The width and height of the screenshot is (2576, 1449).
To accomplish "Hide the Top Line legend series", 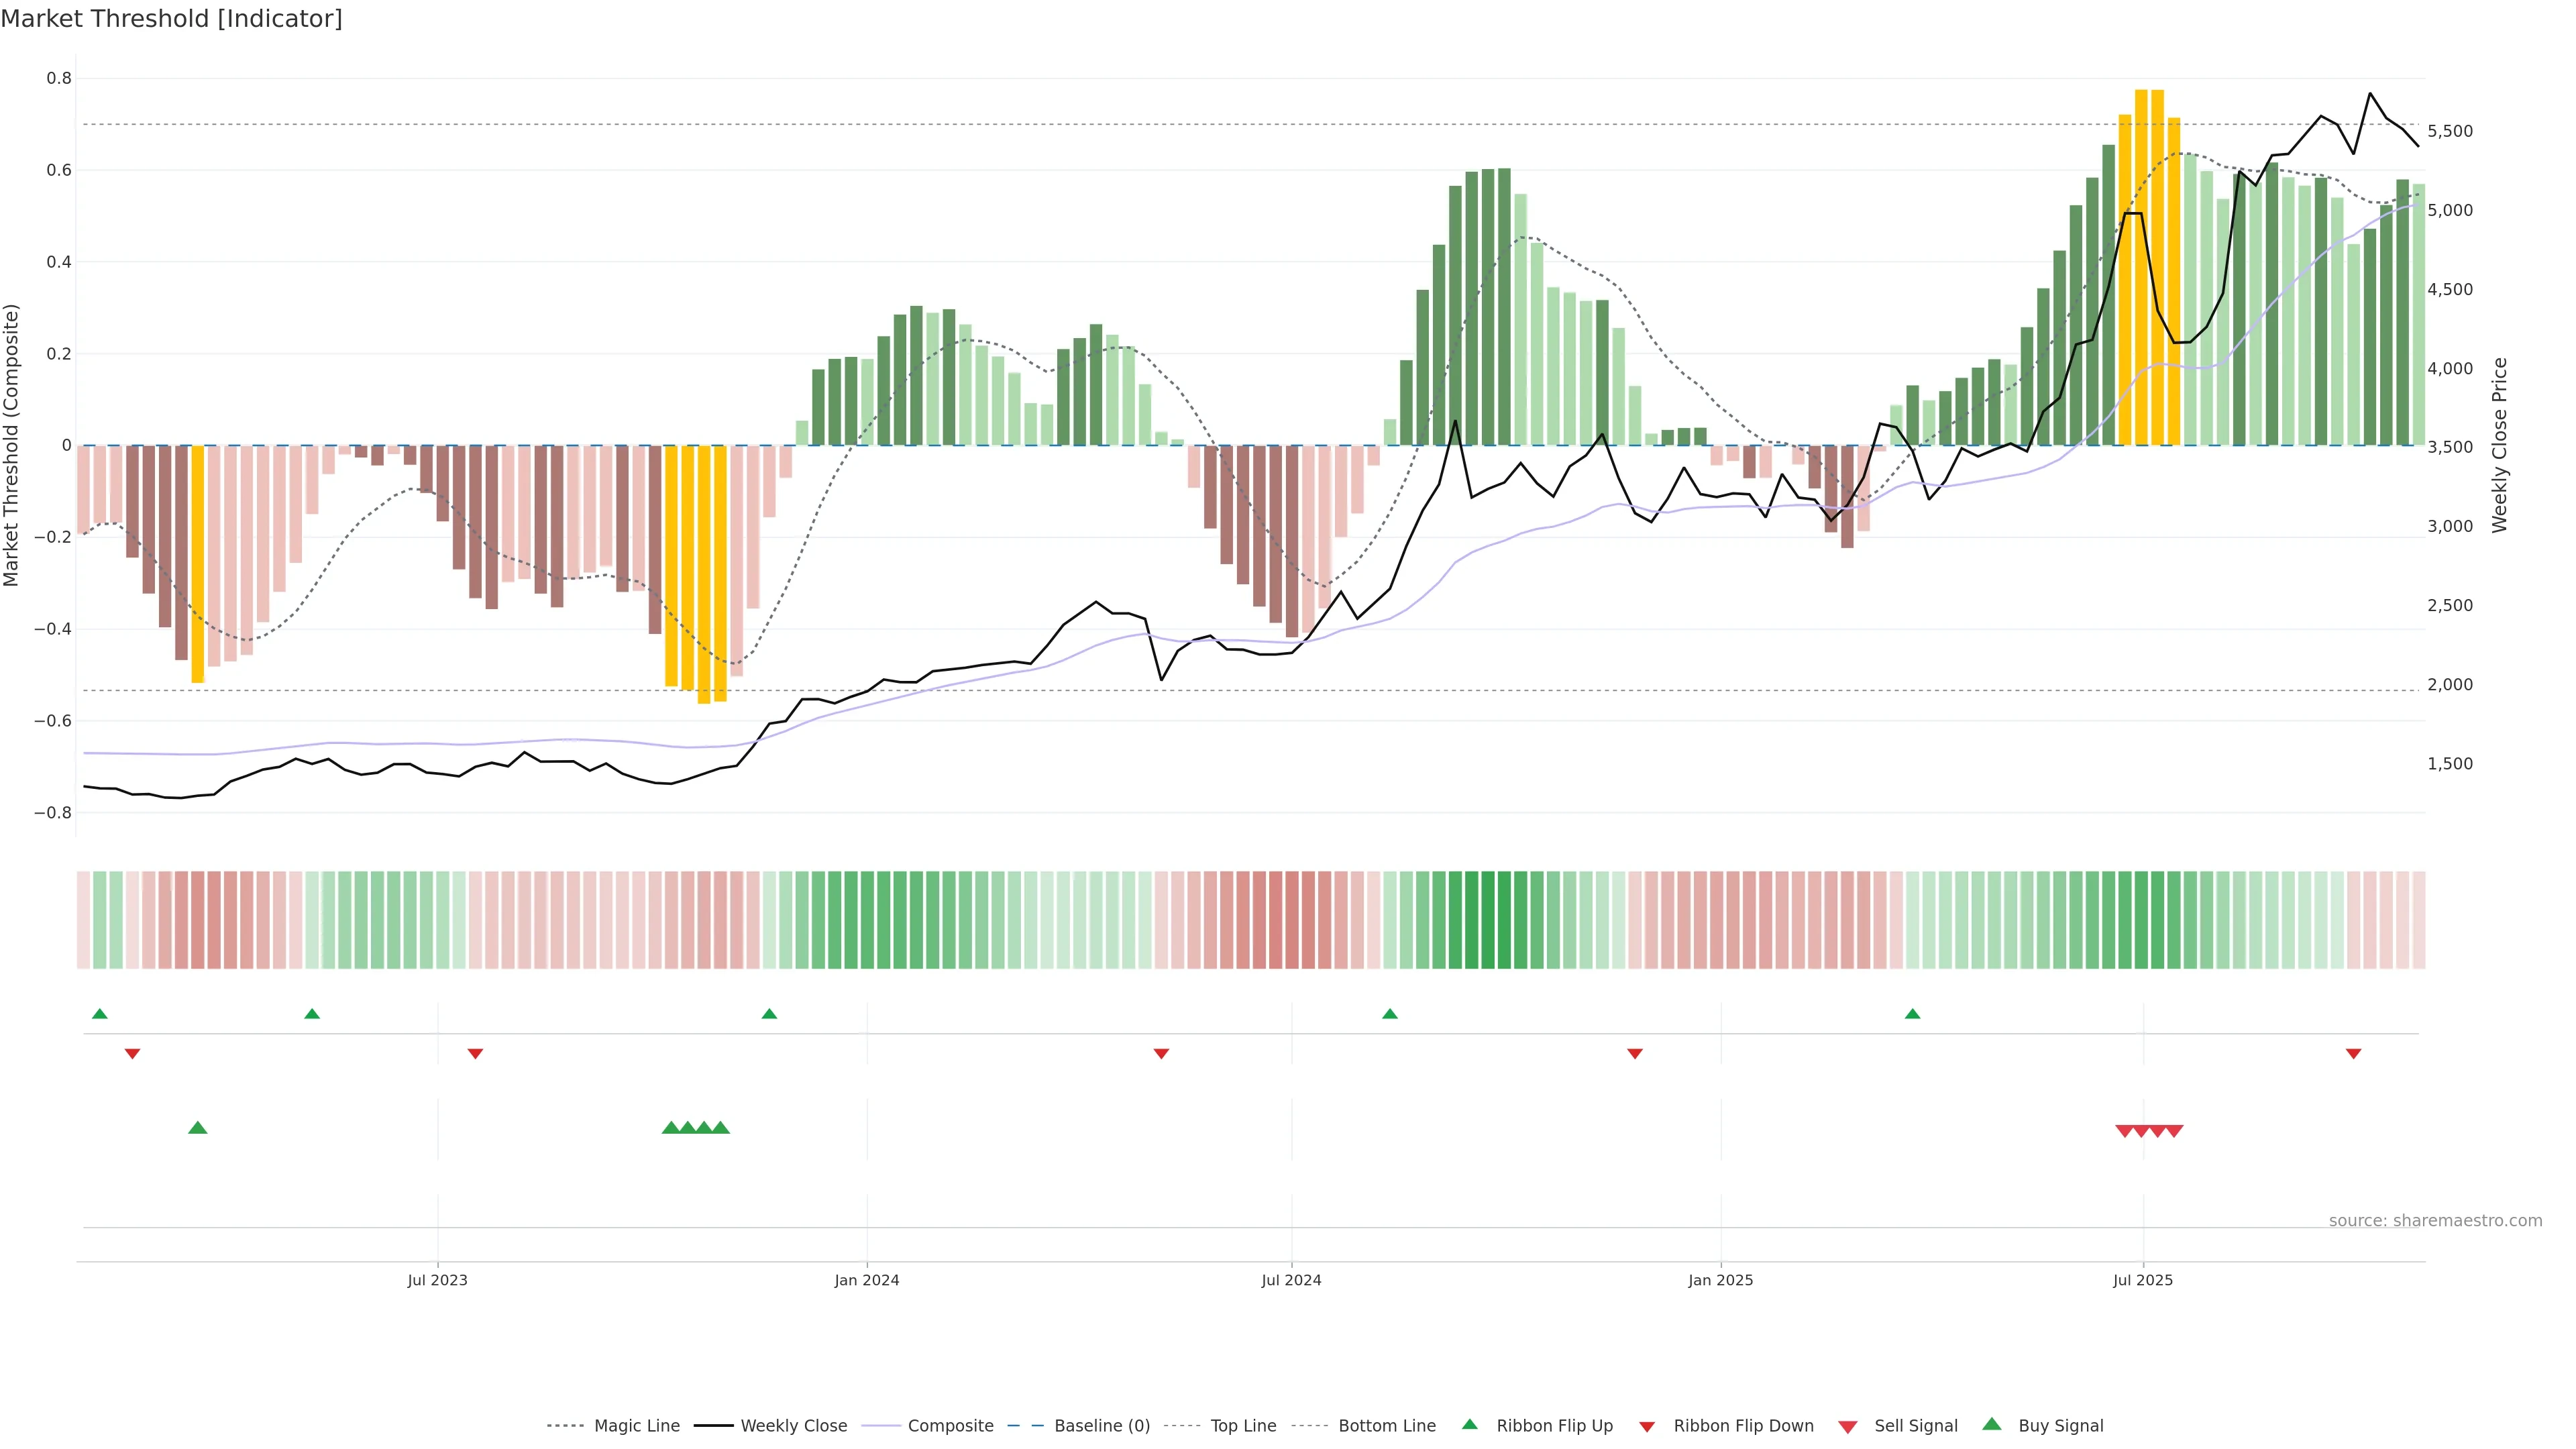I will (1243, 1426).
